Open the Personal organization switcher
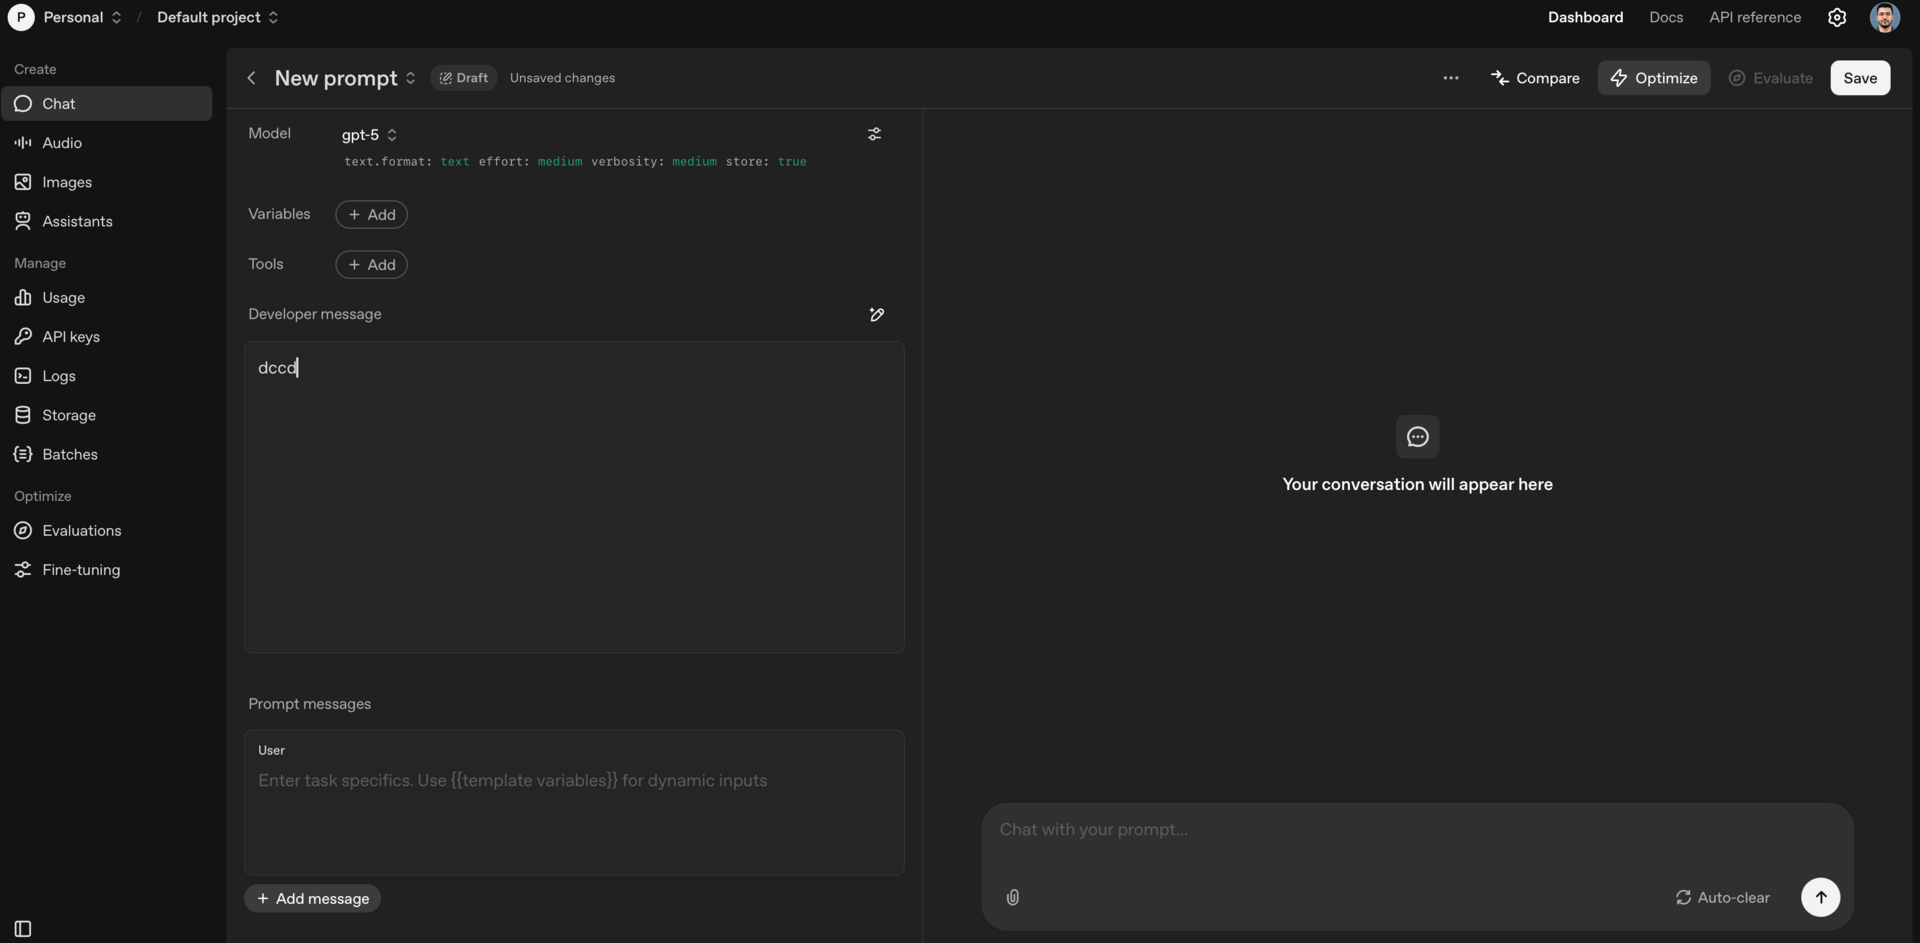 click(x=83, y=17)
